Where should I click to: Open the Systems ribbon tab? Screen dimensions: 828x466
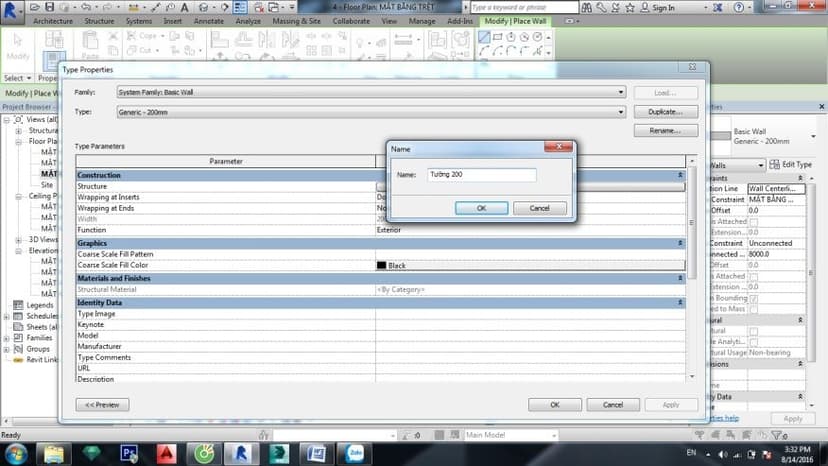139,21
